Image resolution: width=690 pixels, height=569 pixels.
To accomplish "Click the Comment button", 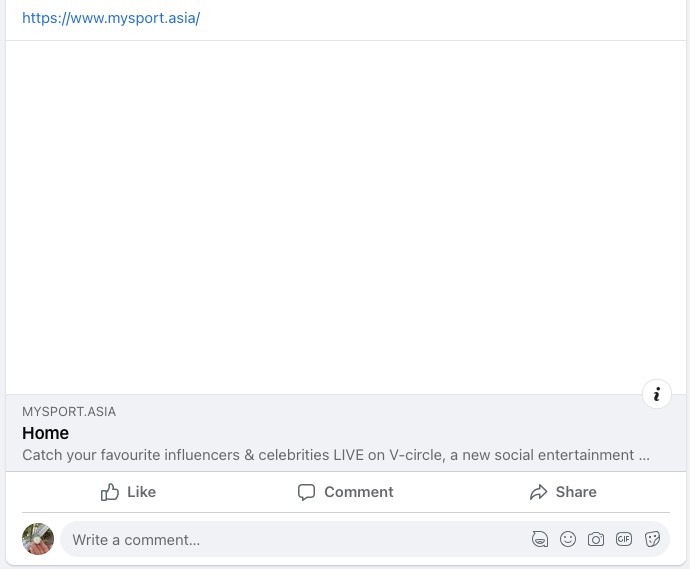I will point(345,492).
